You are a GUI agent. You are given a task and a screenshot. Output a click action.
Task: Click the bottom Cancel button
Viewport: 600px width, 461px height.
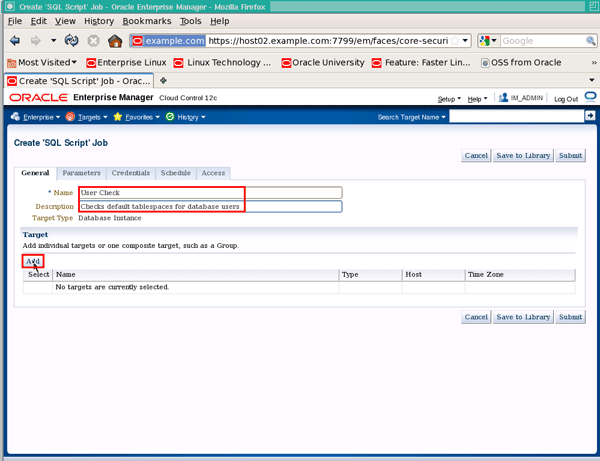[476, 317]
